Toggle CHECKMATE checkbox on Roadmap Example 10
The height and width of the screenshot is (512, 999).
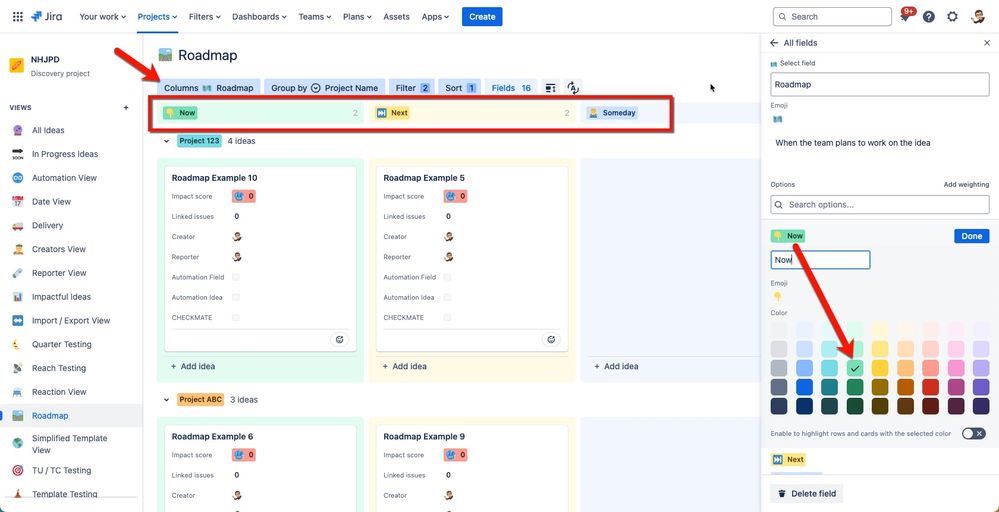point(236,318)
